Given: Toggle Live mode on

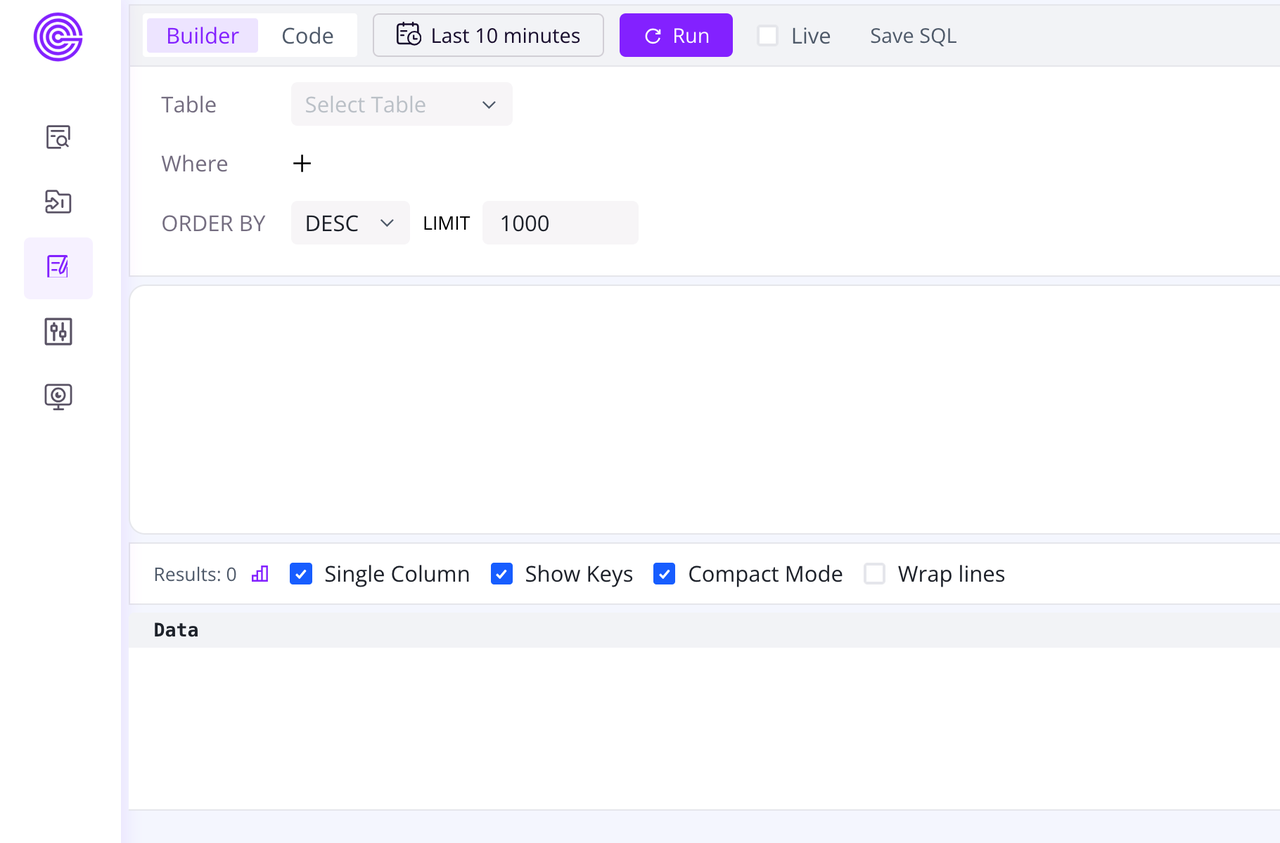Looking at the screenshot, I should click(x=768, y=34).
